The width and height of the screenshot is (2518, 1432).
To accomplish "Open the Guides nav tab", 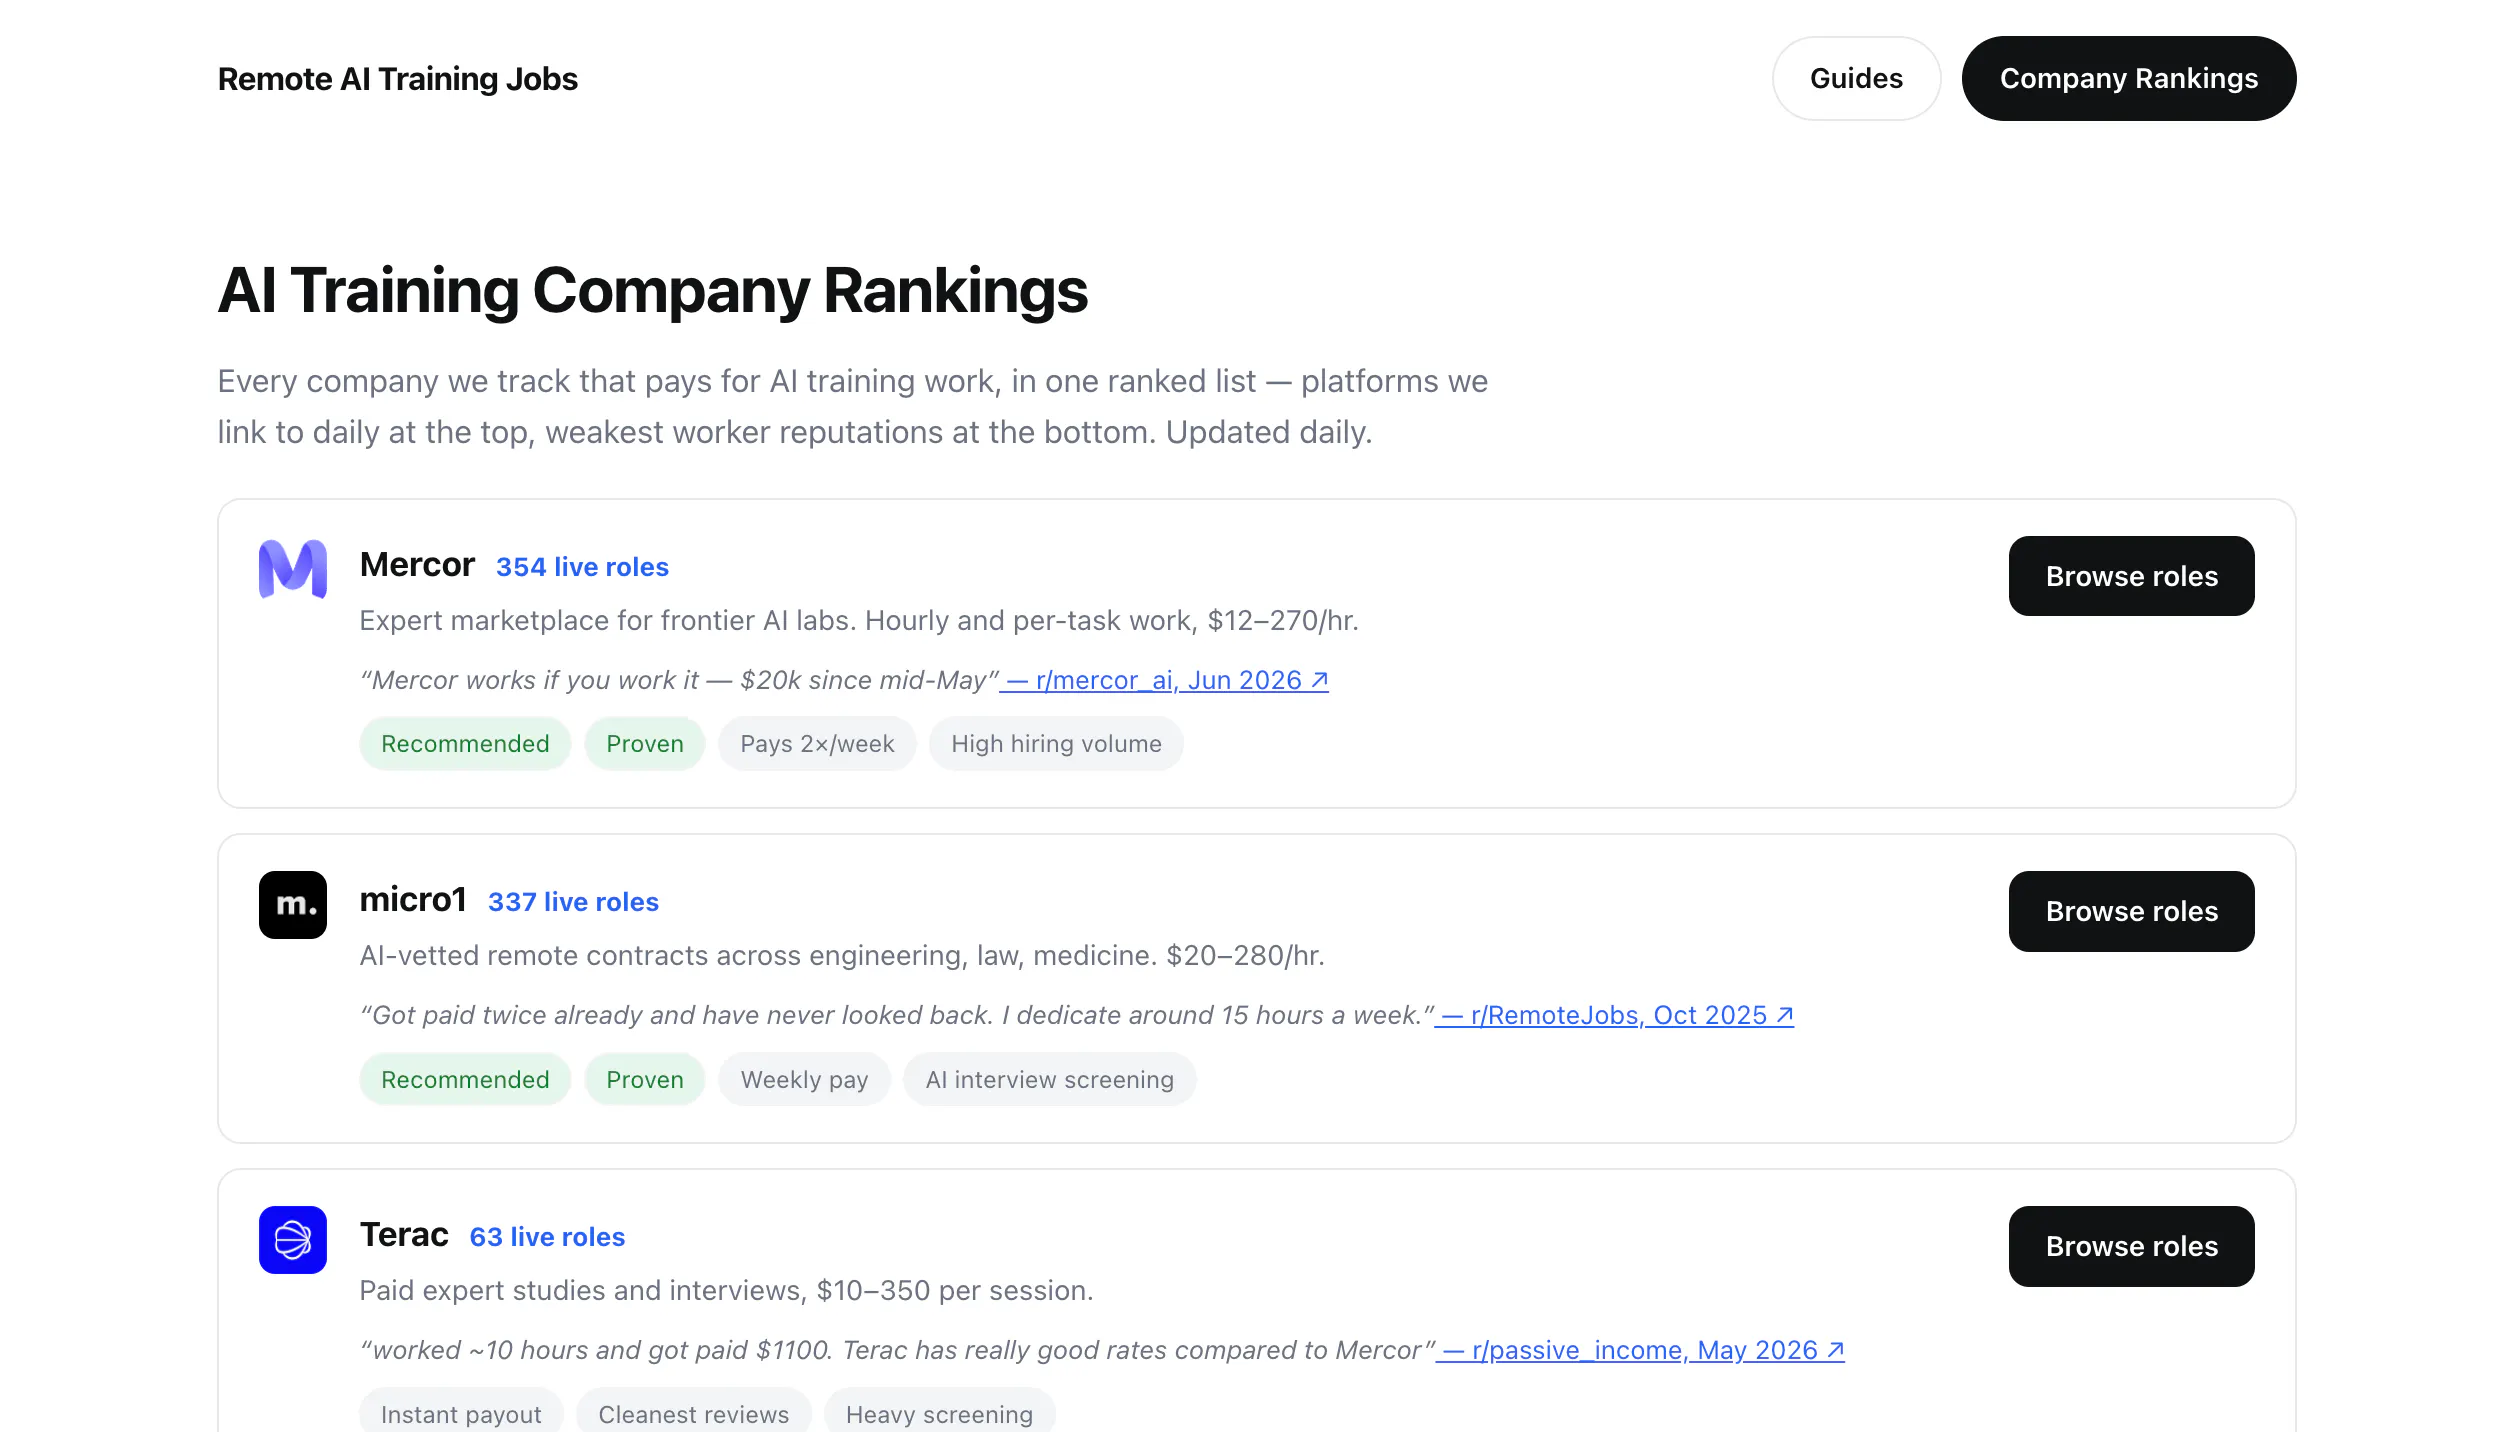I will pos(1856,78).
